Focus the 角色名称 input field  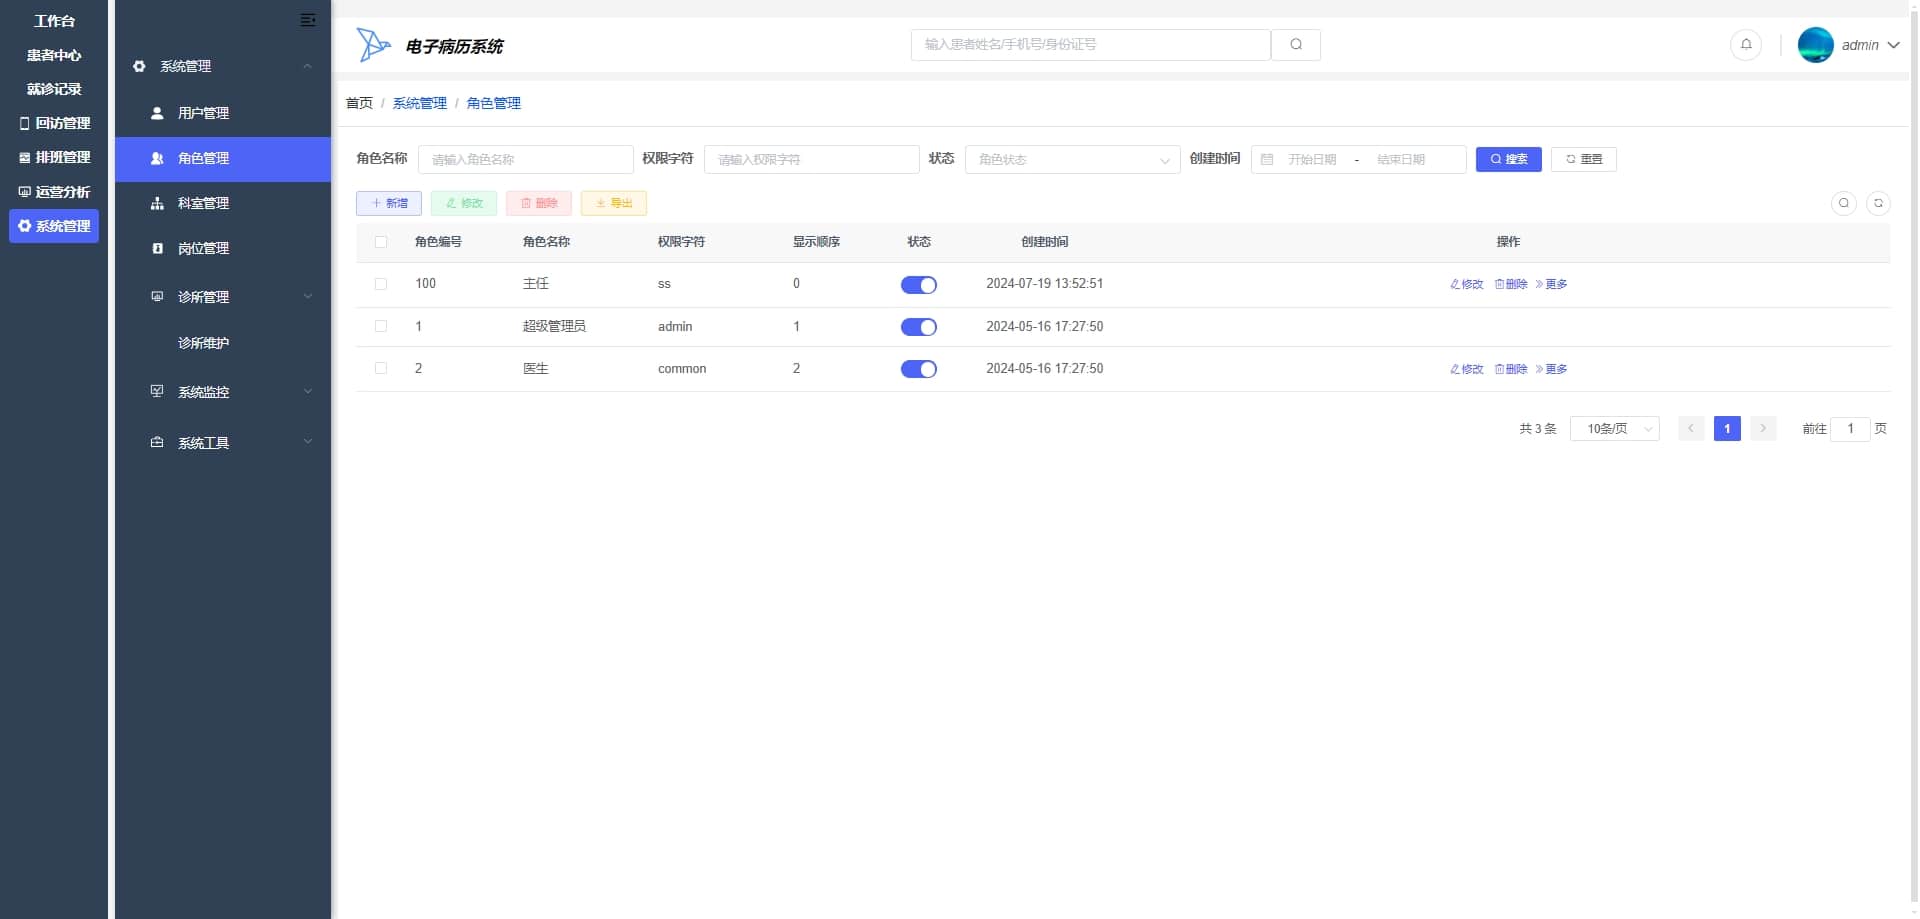coord(526,160)
